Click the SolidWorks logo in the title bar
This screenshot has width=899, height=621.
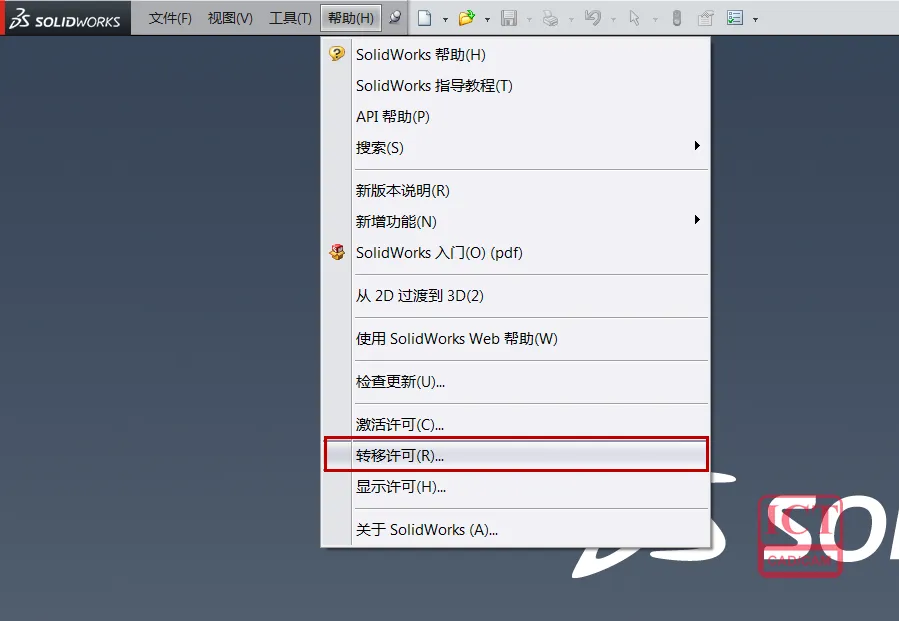pyautogui.click(x=65, y=18)
